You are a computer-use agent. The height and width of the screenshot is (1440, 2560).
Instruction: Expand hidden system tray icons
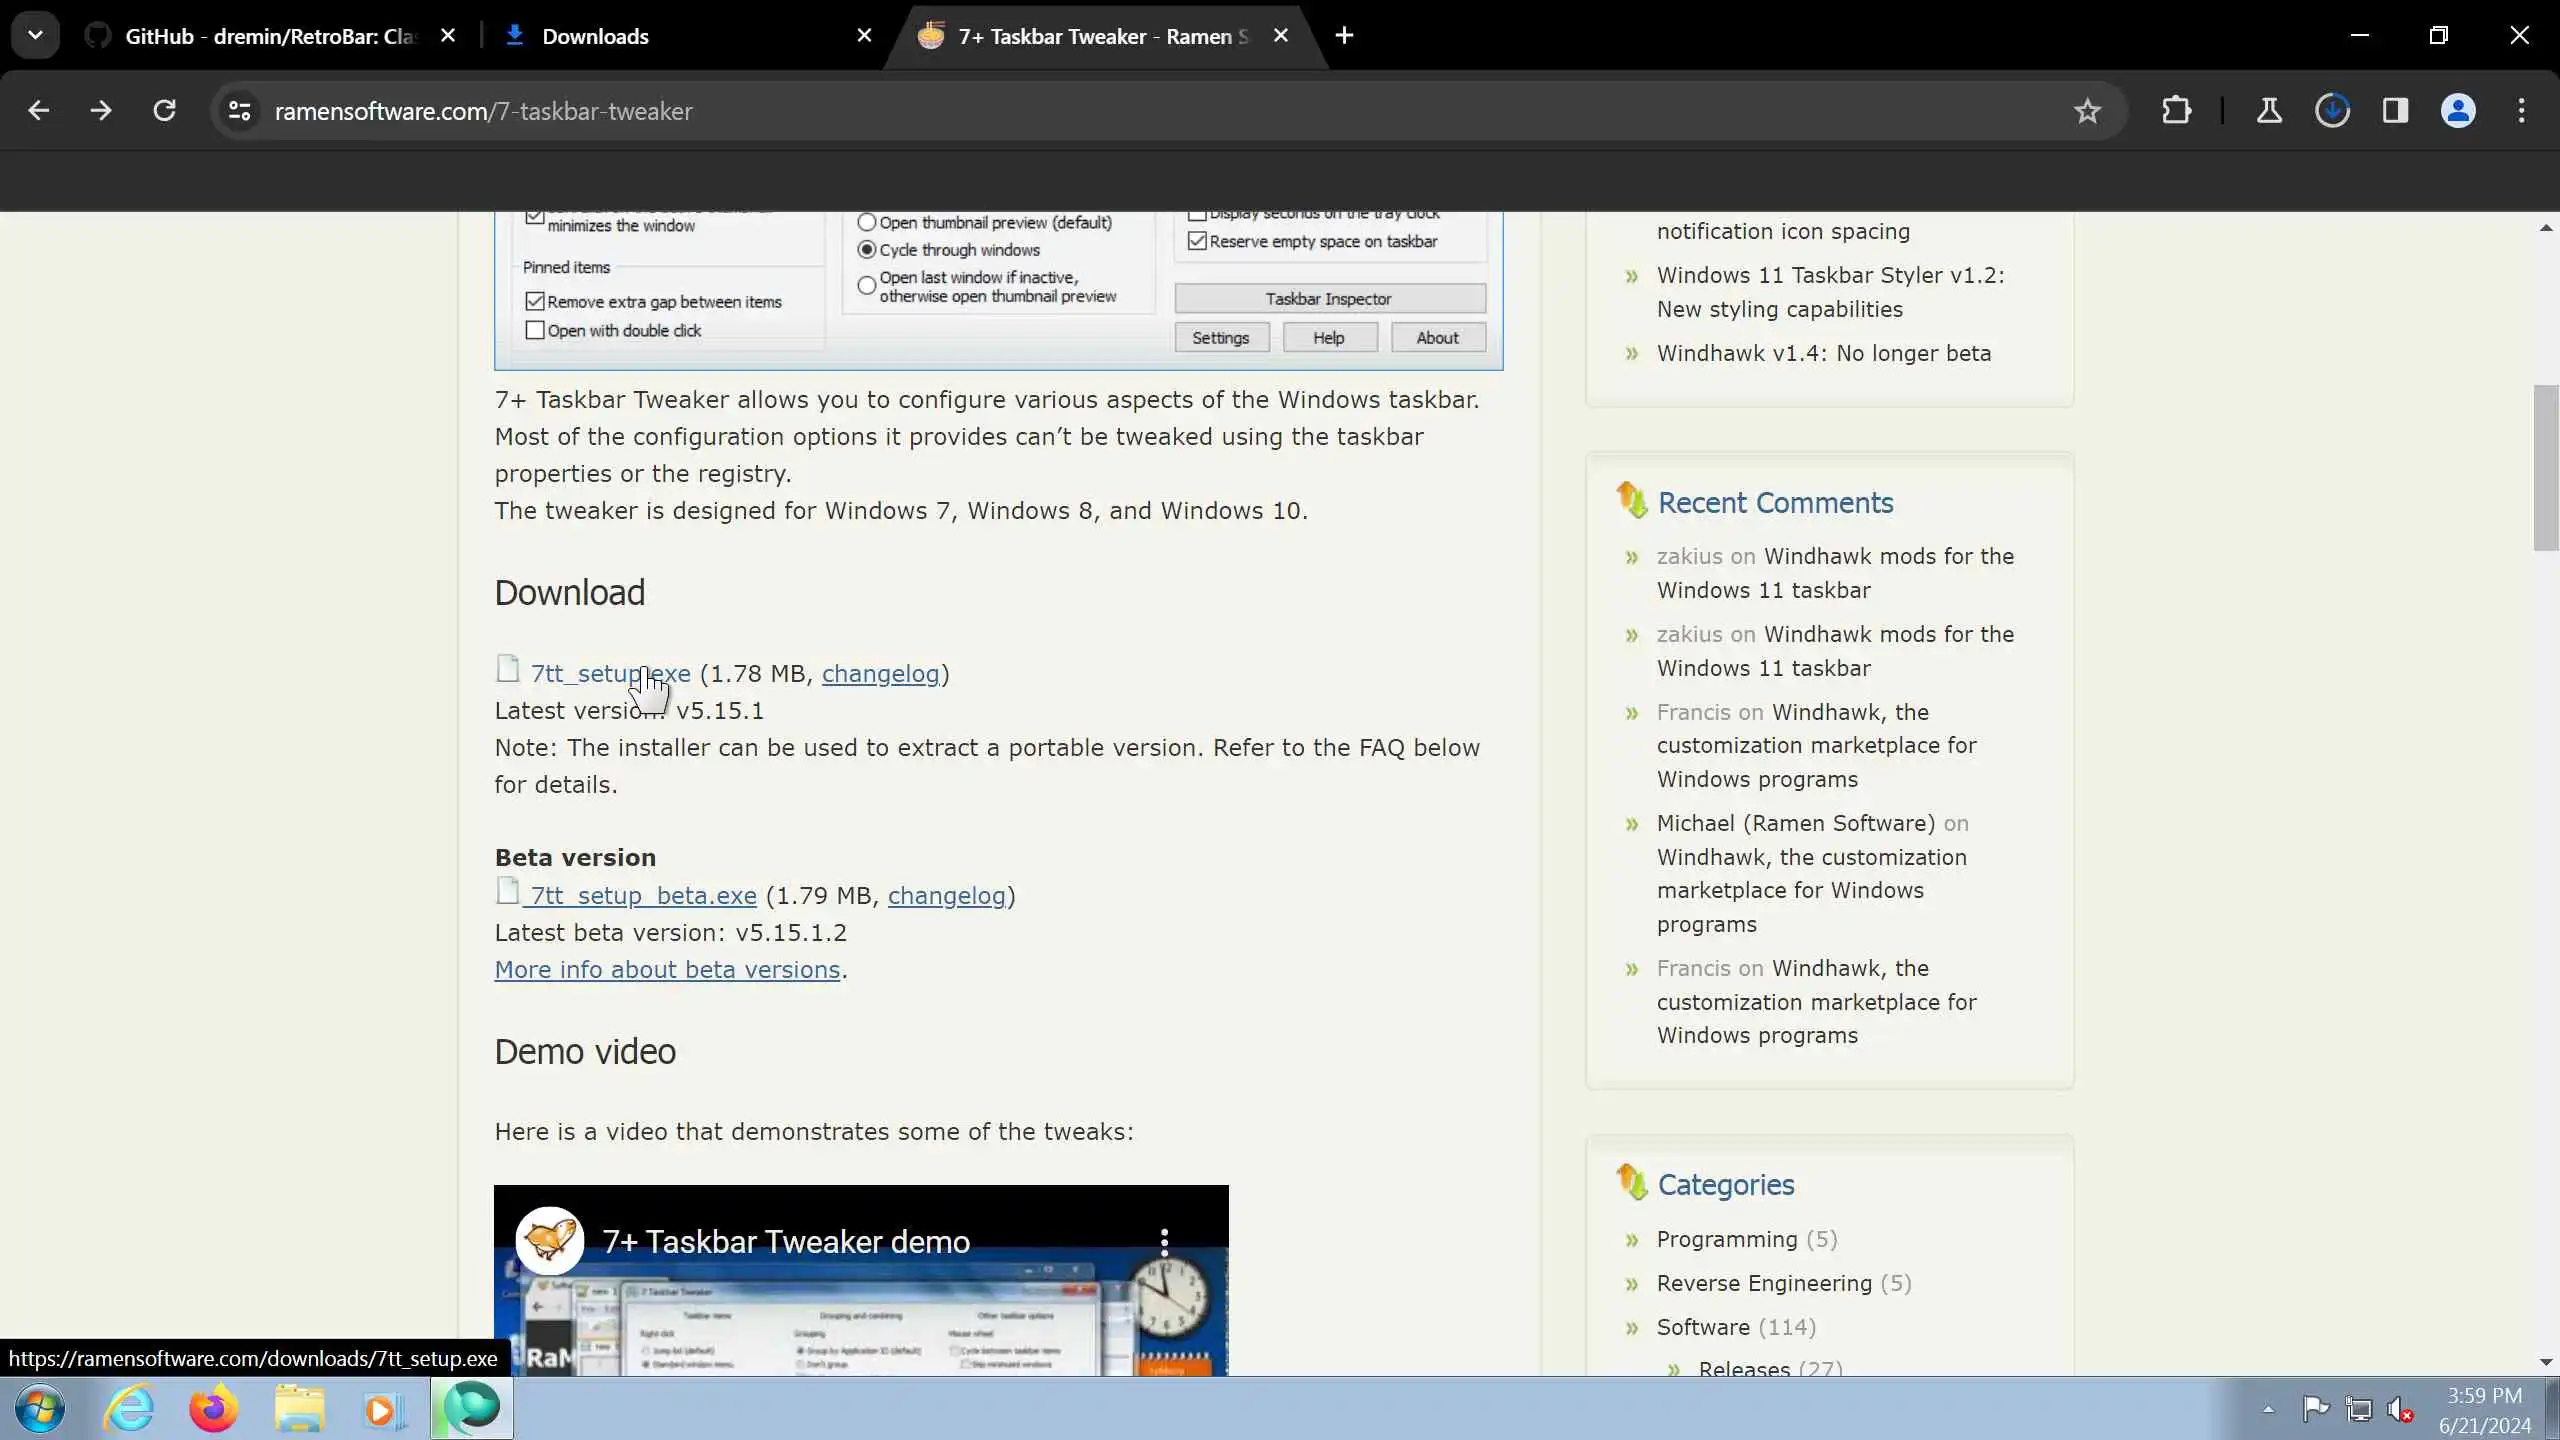pos(2268,1410)
